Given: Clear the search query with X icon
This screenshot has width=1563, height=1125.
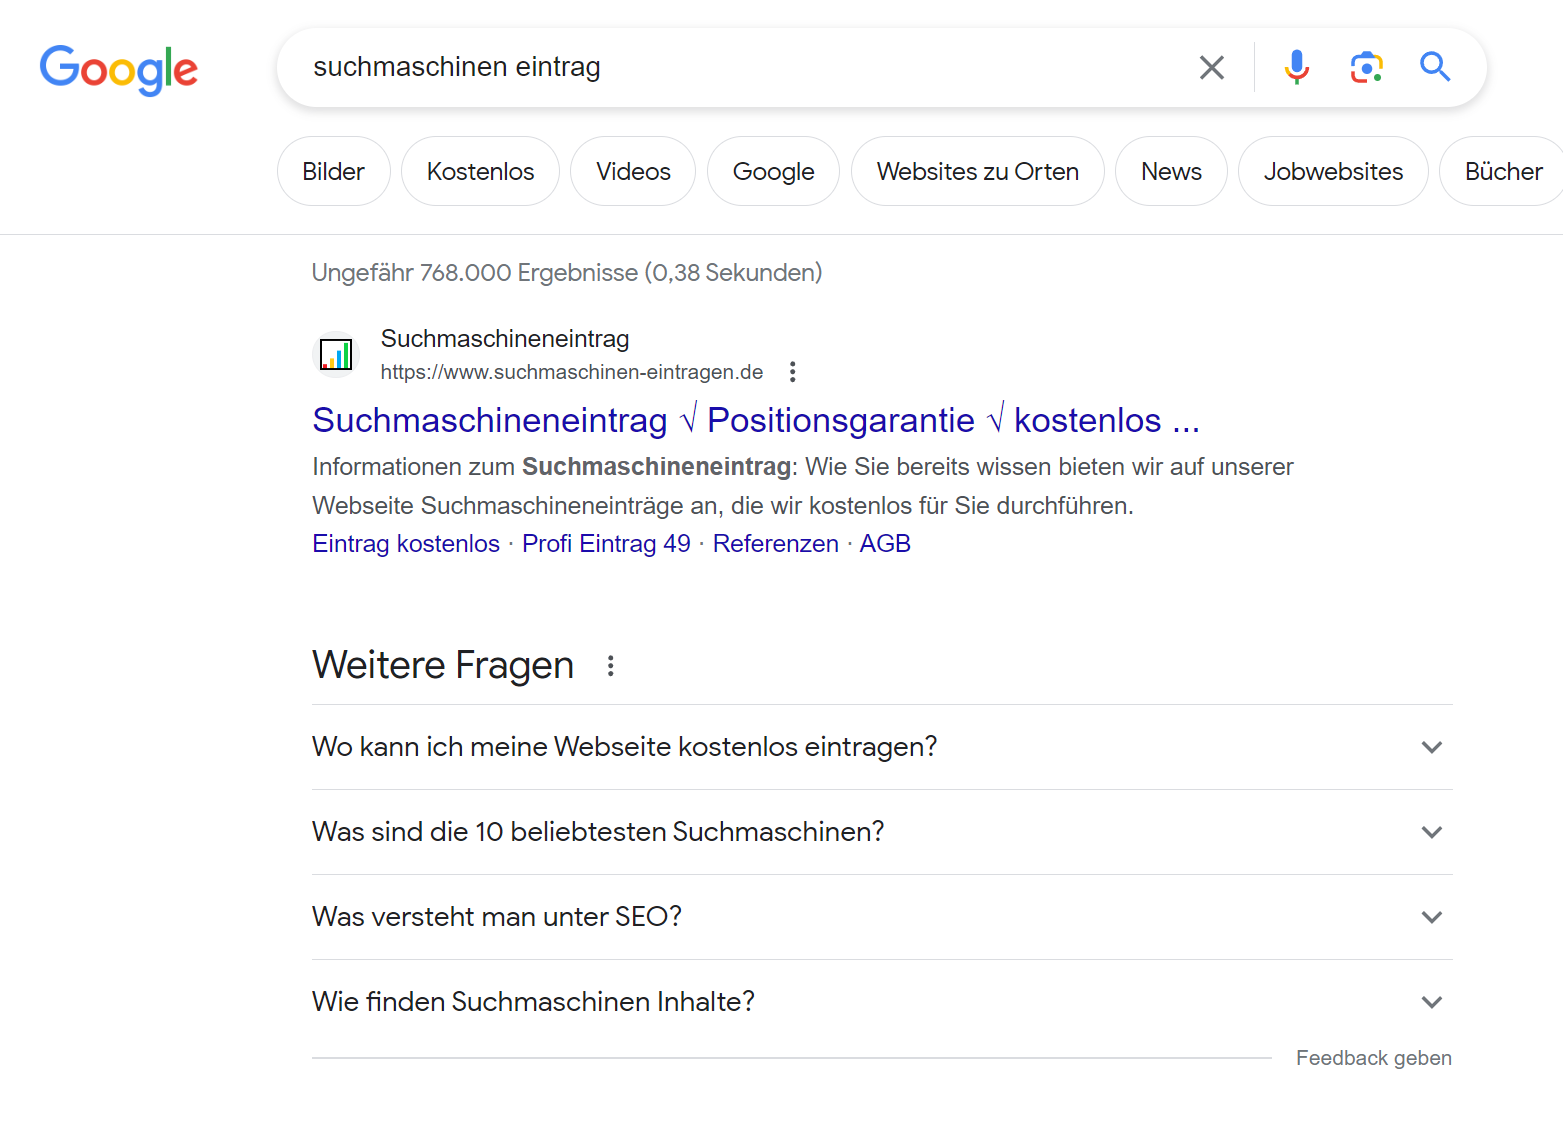Looking at the screenshot, I should [x=1211, y=68].
